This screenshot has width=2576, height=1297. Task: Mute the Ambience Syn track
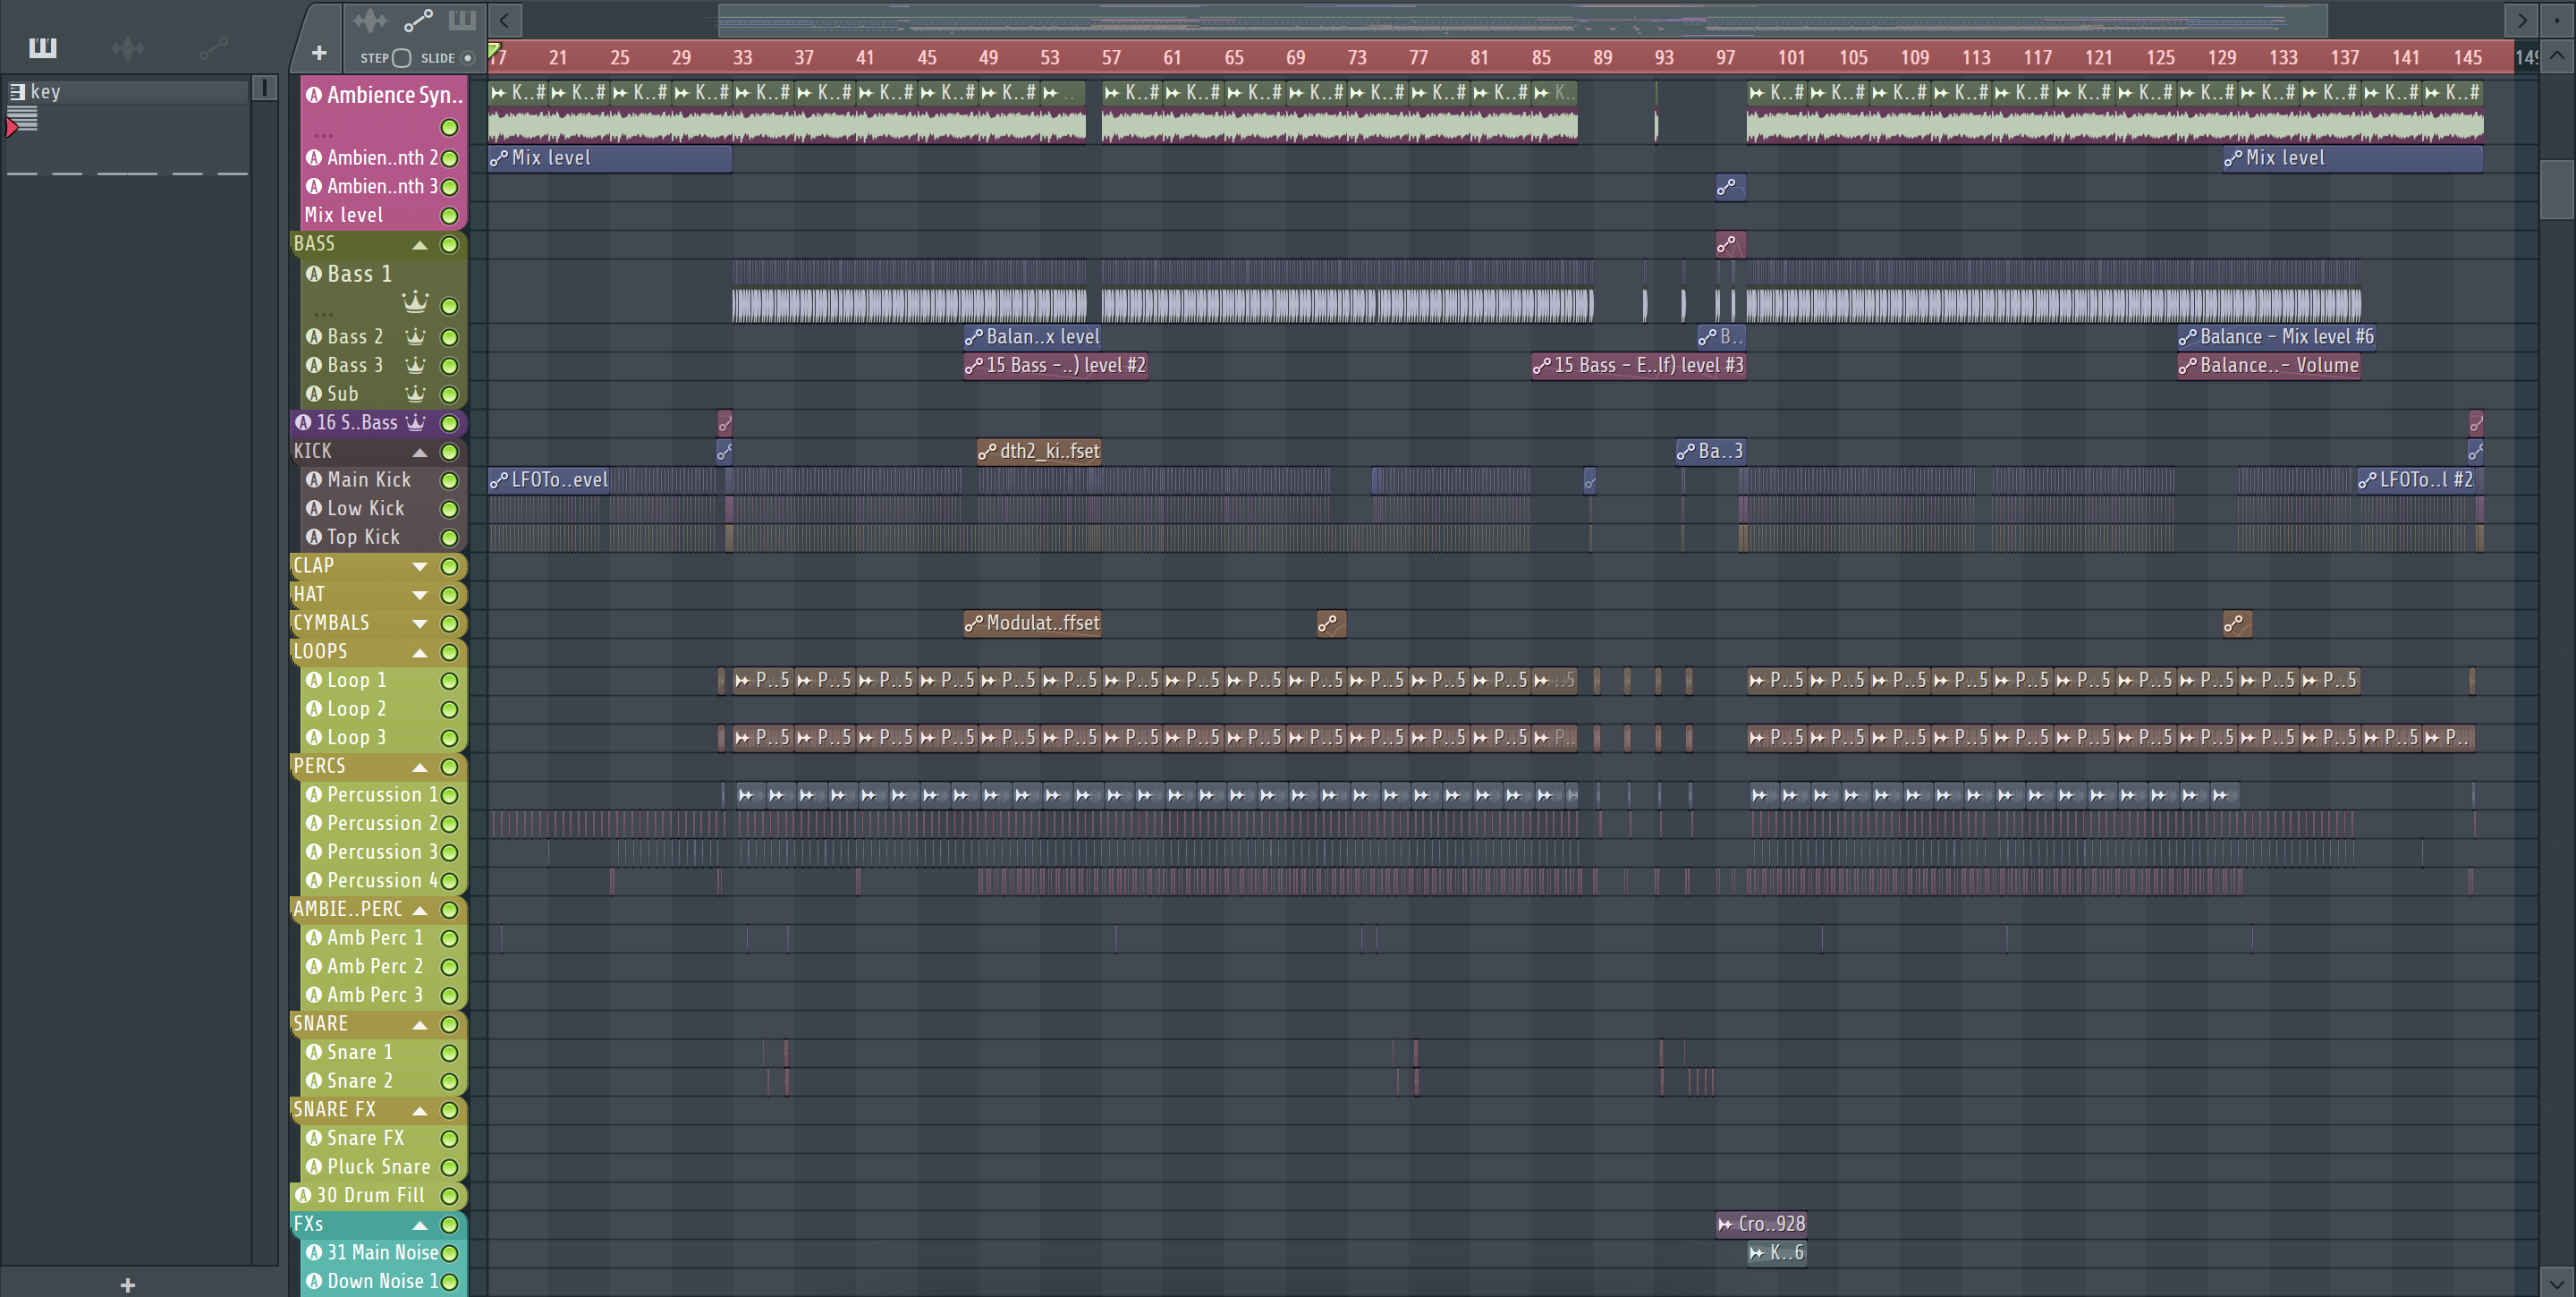pyautogui.click(x=450, y=128)
